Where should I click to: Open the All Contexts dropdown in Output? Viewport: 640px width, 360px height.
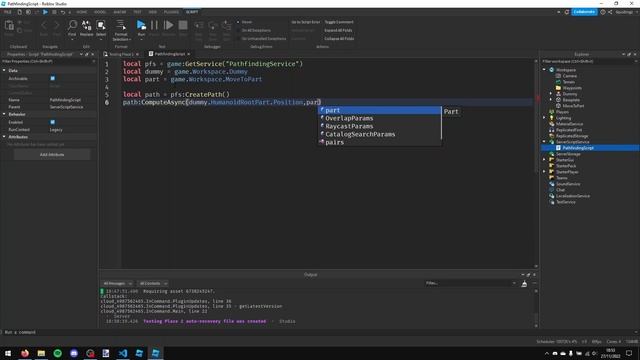point(153,283)
